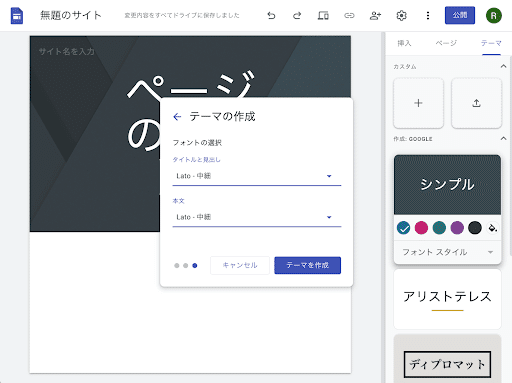Image resolution: width=512 pixels, height=383 pixels.
Task: Open the device preview mode
Action: coord(323,16)
